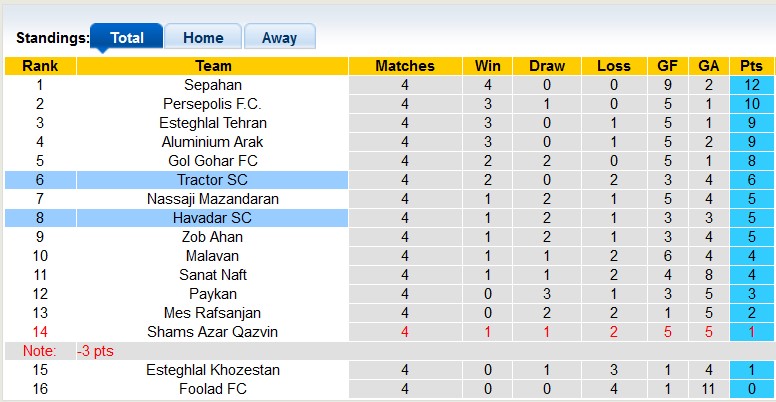Open Gol Gohar FC team page
Screen dimensions: 776x402
pos(212,161)
